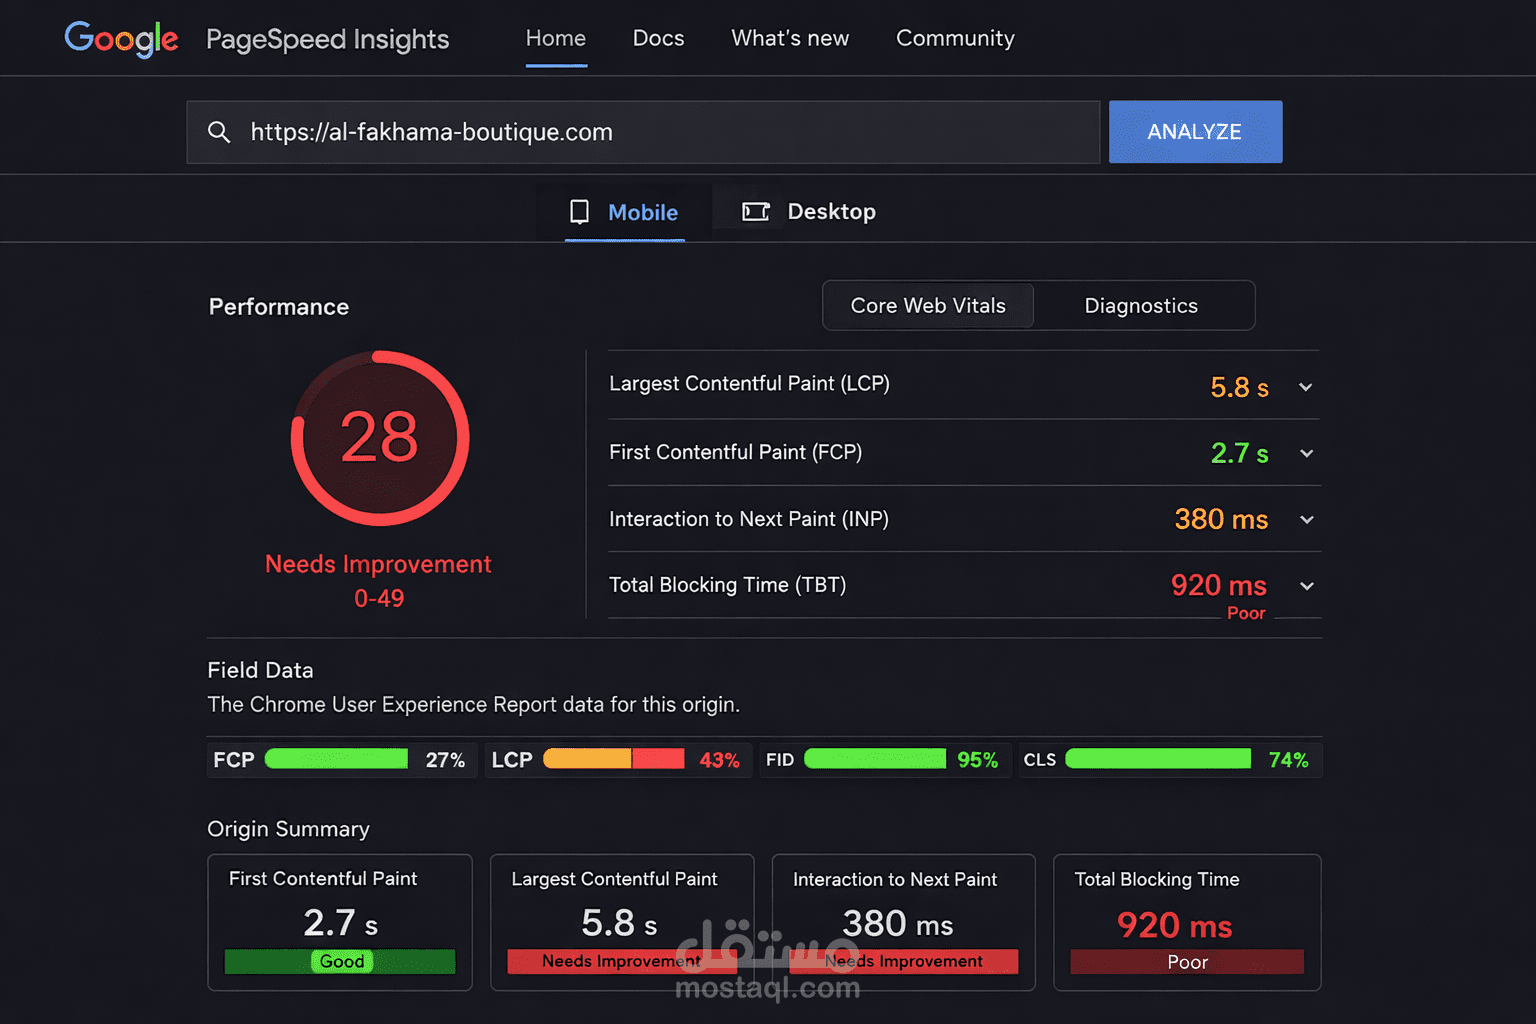Click the PageSpeed Insights title link

coord(327,39)
